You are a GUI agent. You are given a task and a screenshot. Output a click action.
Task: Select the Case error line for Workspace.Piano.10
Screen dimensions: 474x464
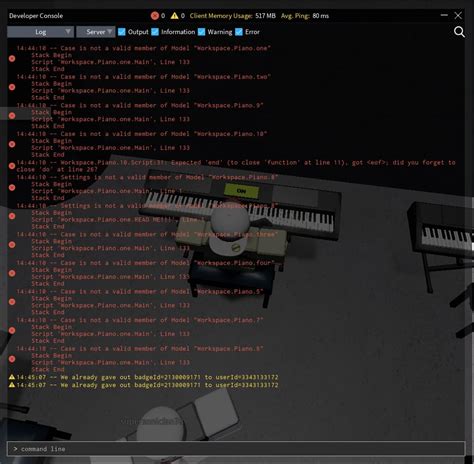click(x=142, y=134)
